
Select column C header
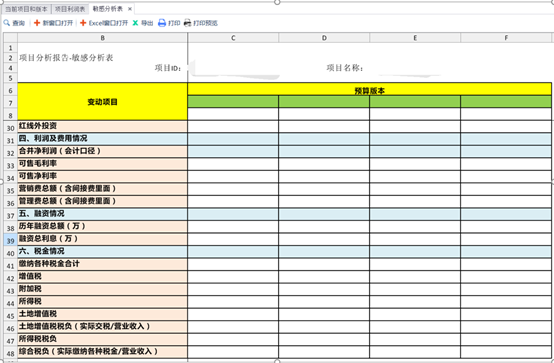[233, 38]
